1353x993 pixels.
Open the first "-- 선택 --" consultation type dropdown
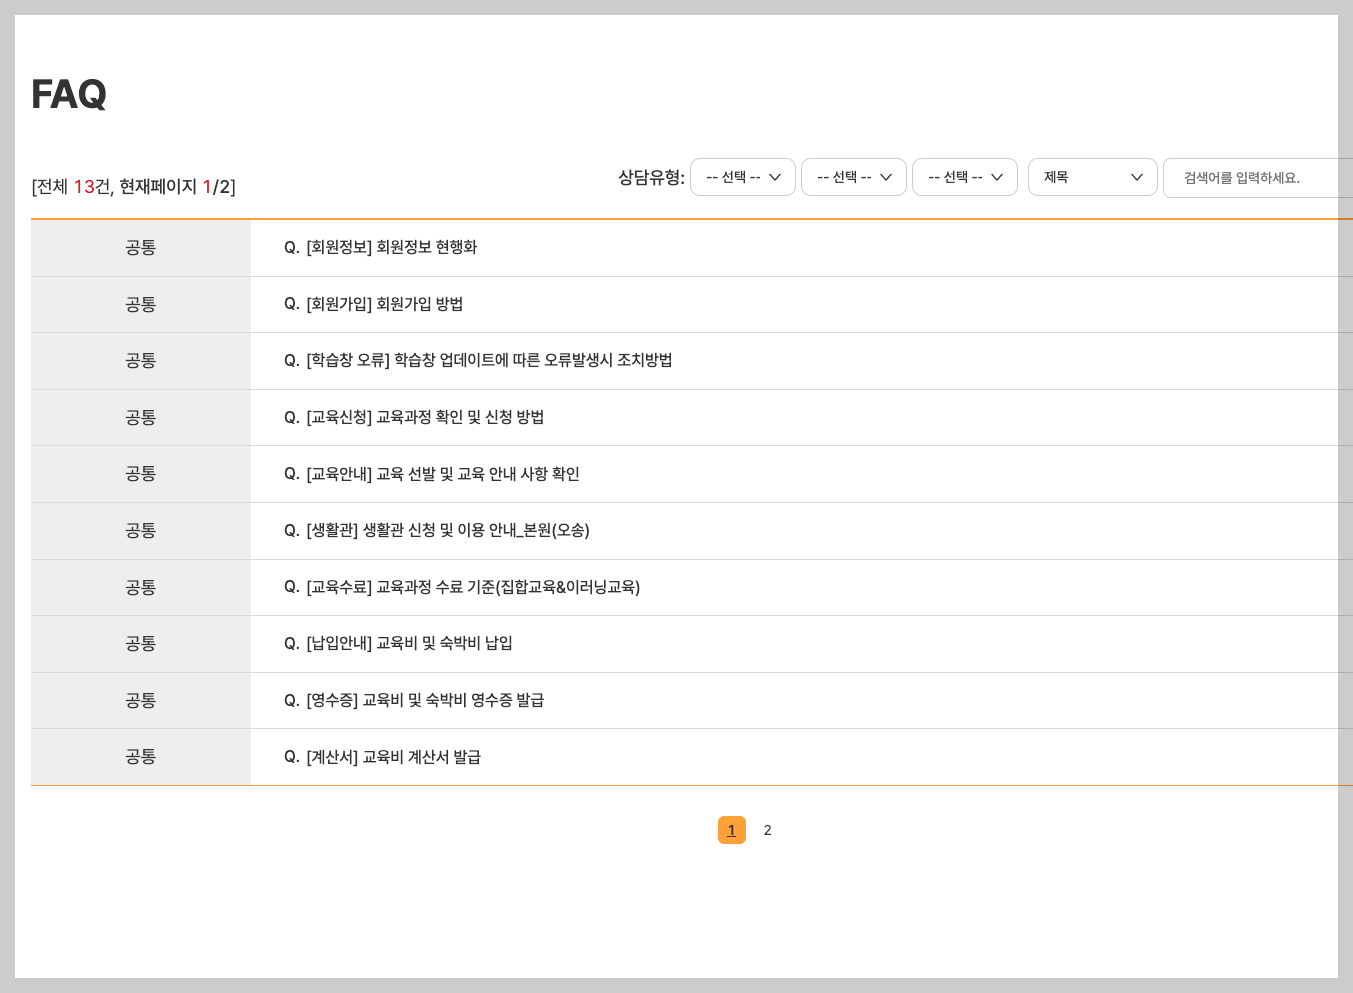(742, 177)
